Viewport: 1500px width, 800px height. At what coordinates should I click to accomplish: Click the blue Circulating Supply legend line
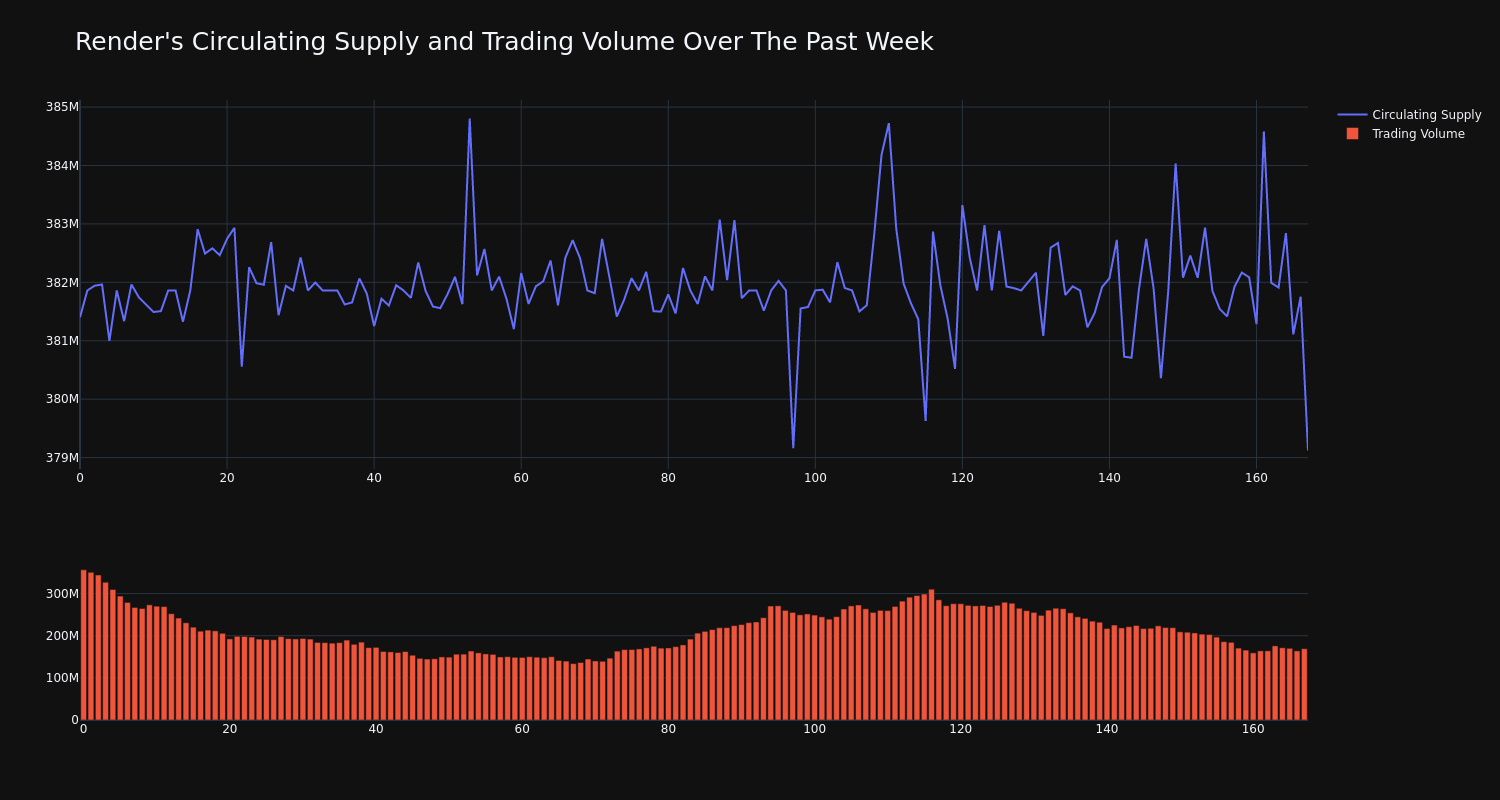coord(1352,115)
